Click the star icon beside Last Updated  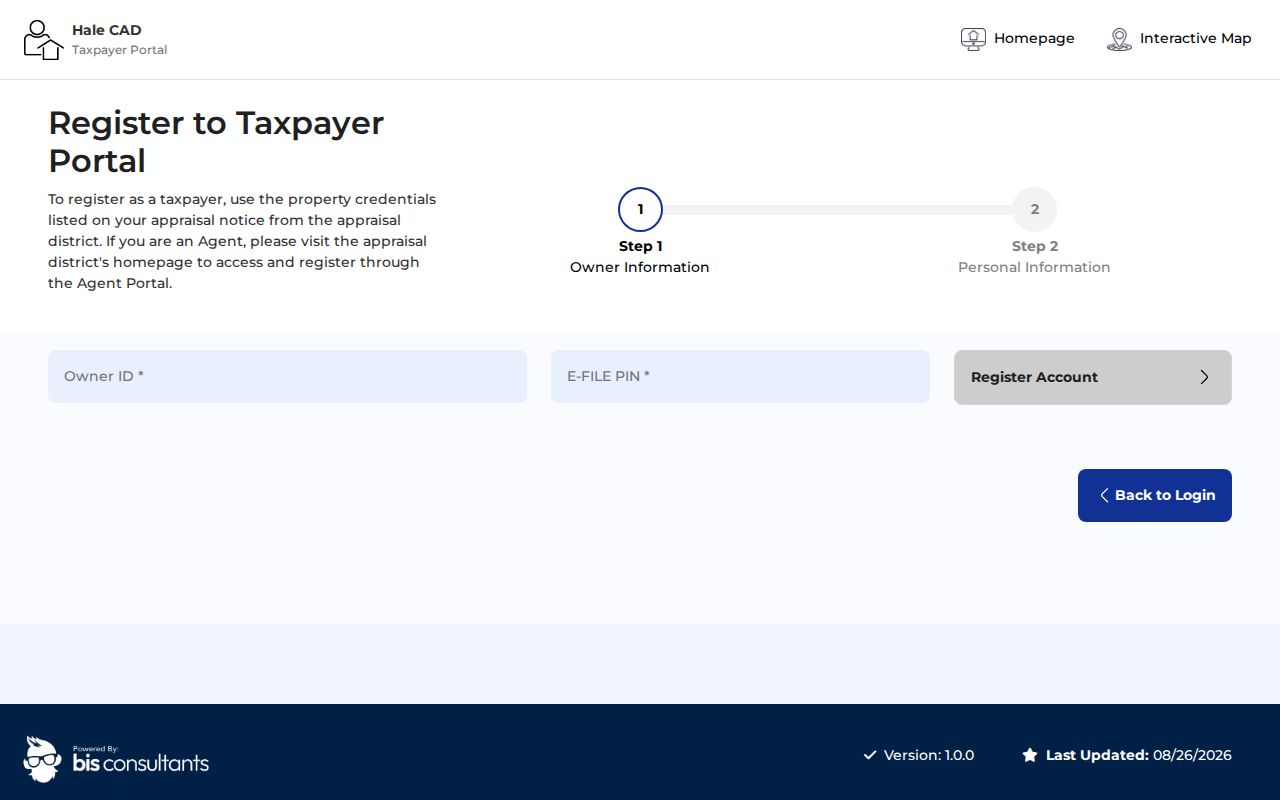coord(1030,755)
